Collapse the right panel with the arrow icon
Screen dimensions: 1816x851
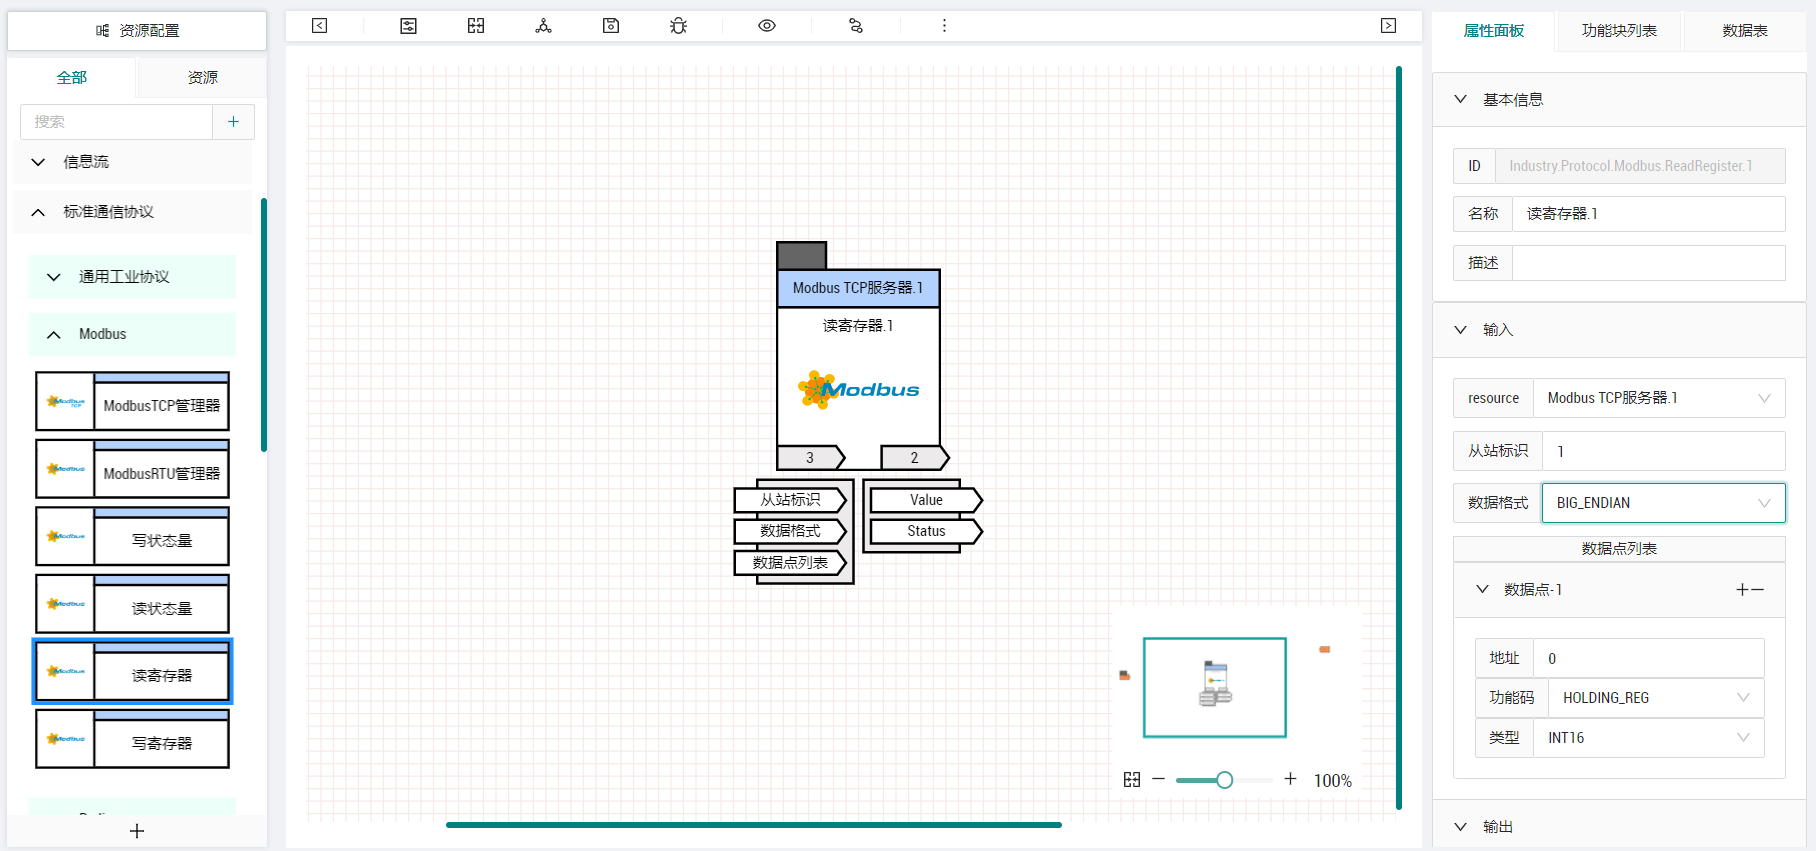[x=1388, y=26]
